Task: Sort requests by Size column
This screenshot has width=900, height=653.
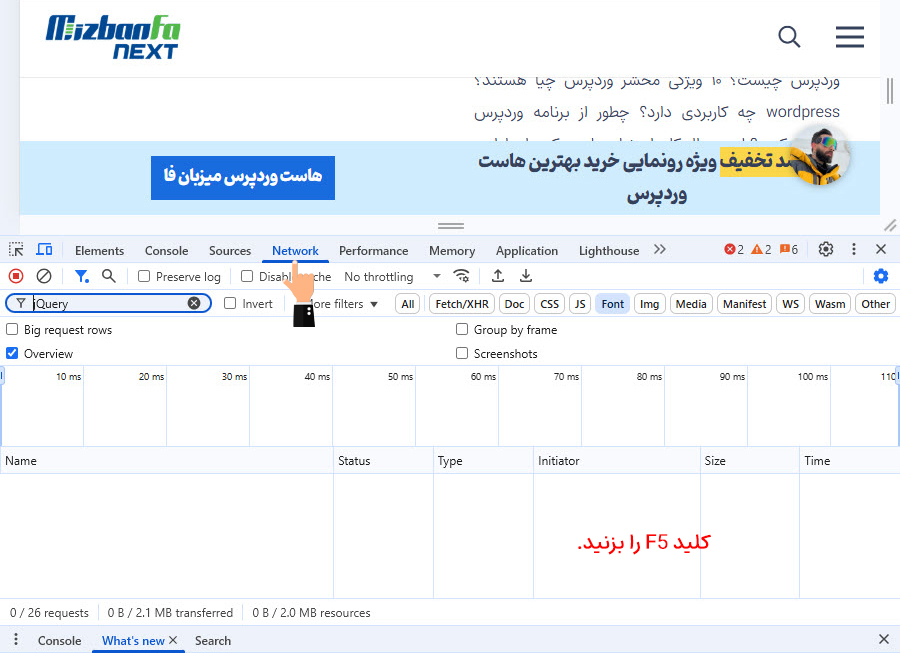Action: [749, 461]
